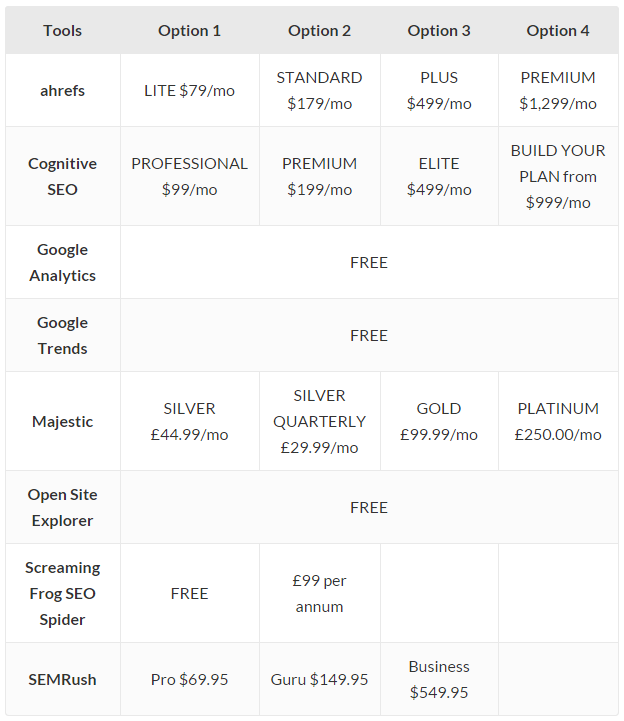Select the Option 1 column header

coord(189,31)
